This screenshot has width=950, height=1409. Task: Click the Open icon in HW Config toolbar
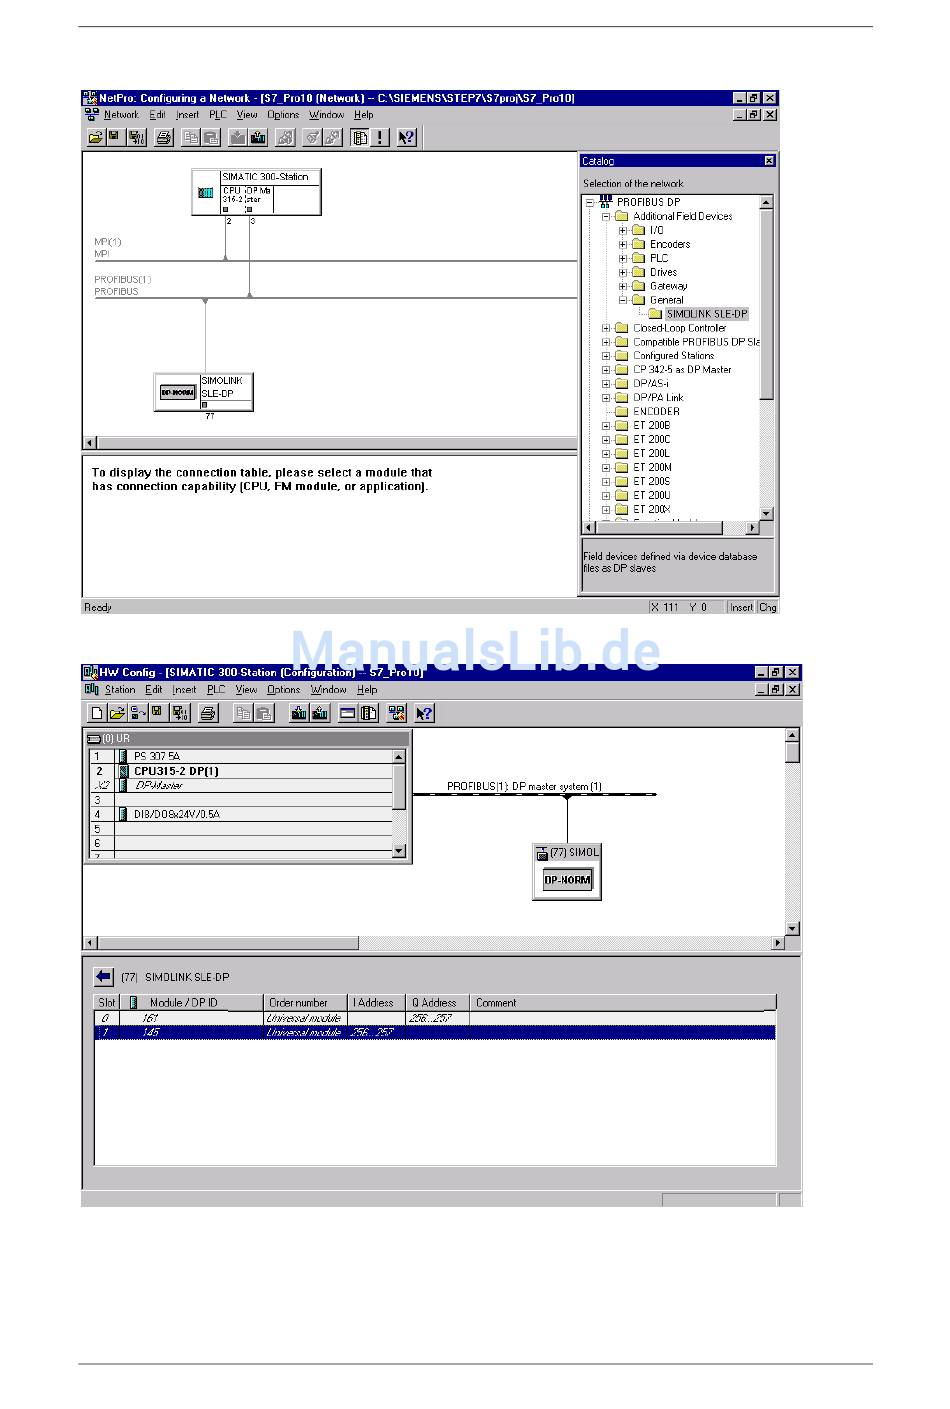(x=116, y=713)
